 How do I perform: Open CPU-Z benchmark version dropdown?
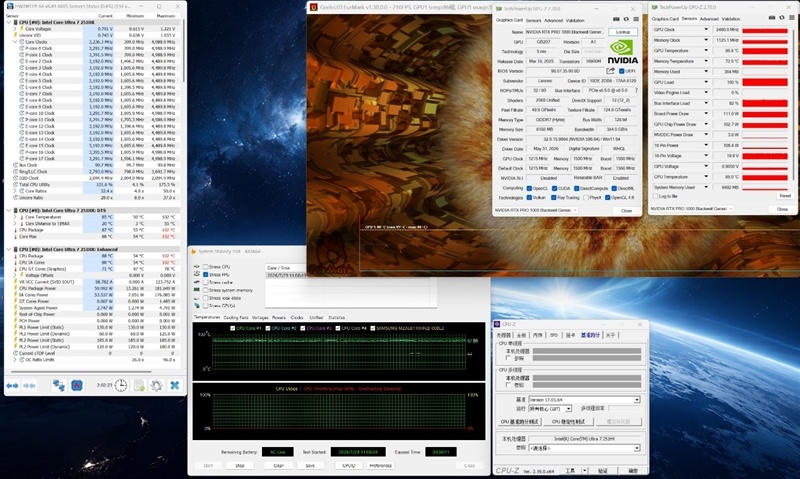coord(584,400)
